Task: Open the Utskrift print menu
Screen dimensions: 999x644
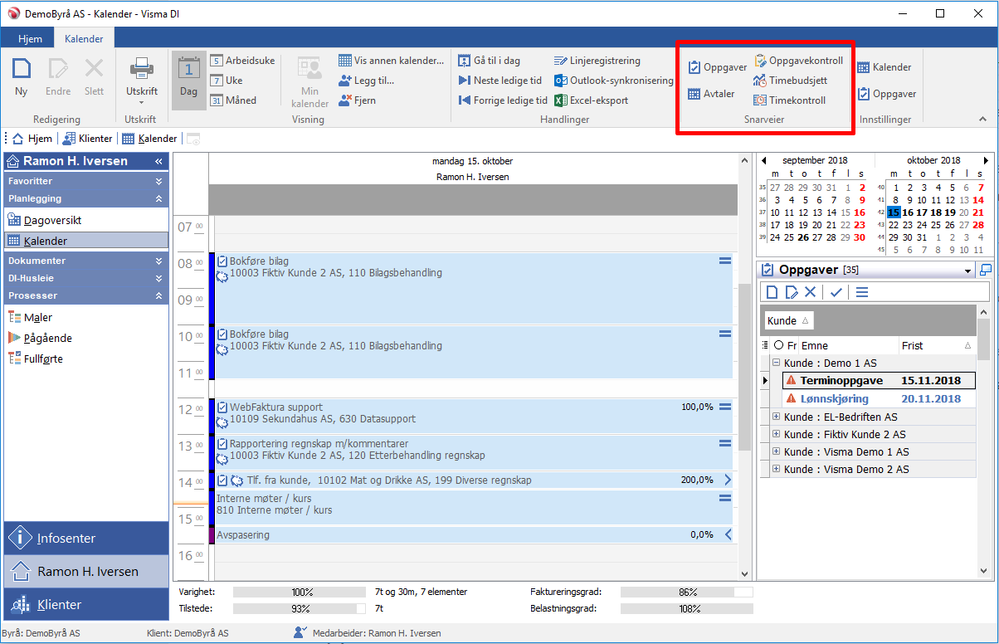Action: 141,80
